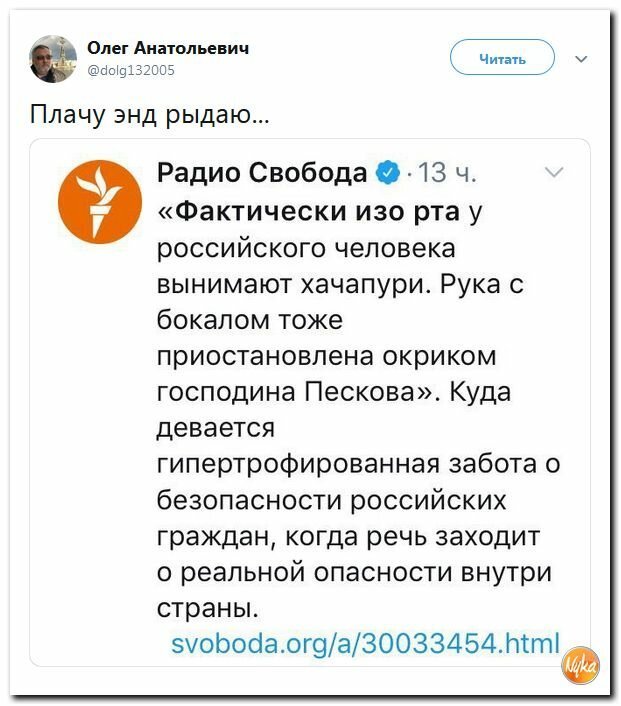
Task: Click the Олег Анатольевич display name
Action: click(168, 47)
